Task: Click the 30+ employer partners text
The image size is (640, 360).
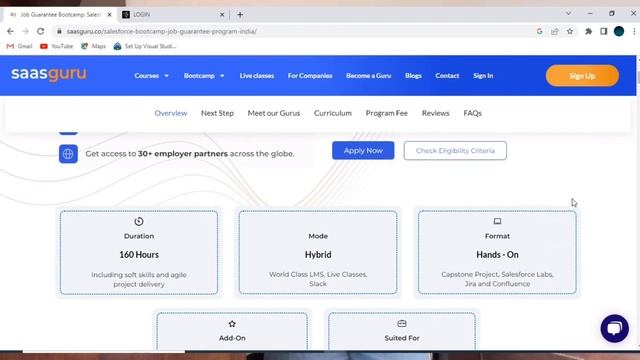Action: (182, 154)
